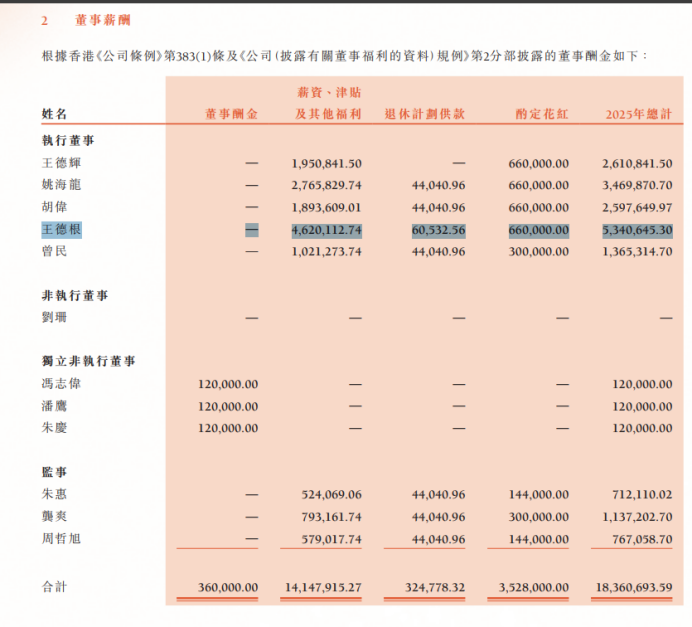Click the value 1,893,609.01
This screenshot has height=627, width=692.
pos(327,208)
